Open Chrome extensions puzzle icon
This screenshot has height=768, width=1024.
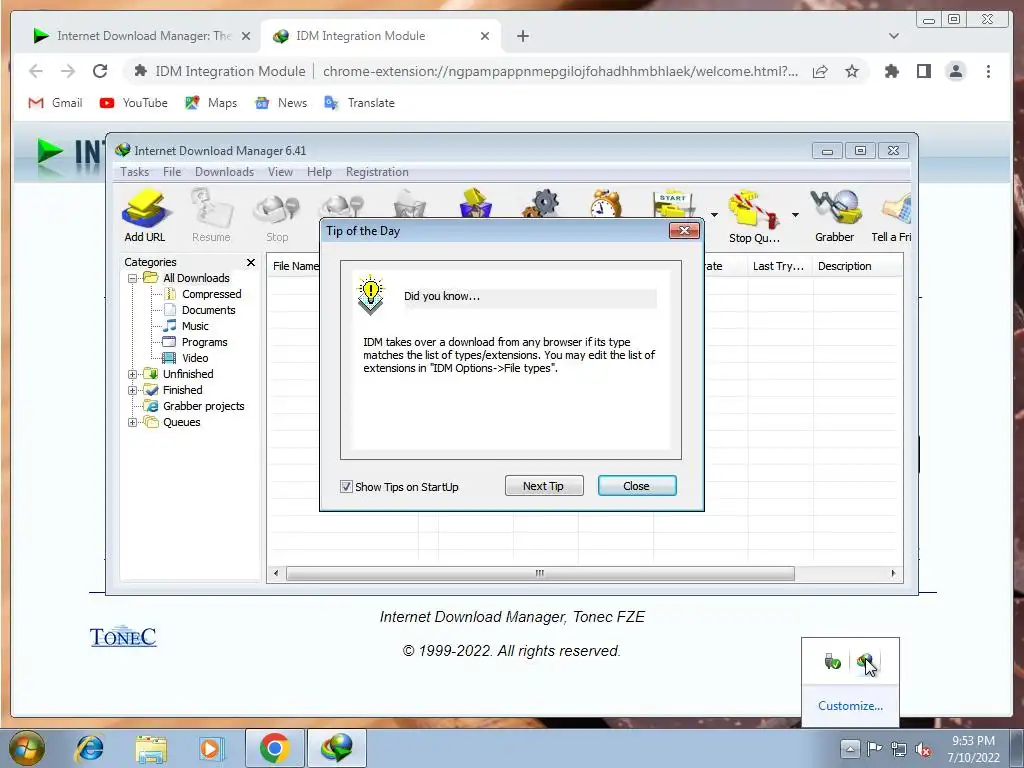[x=891, y=71]
